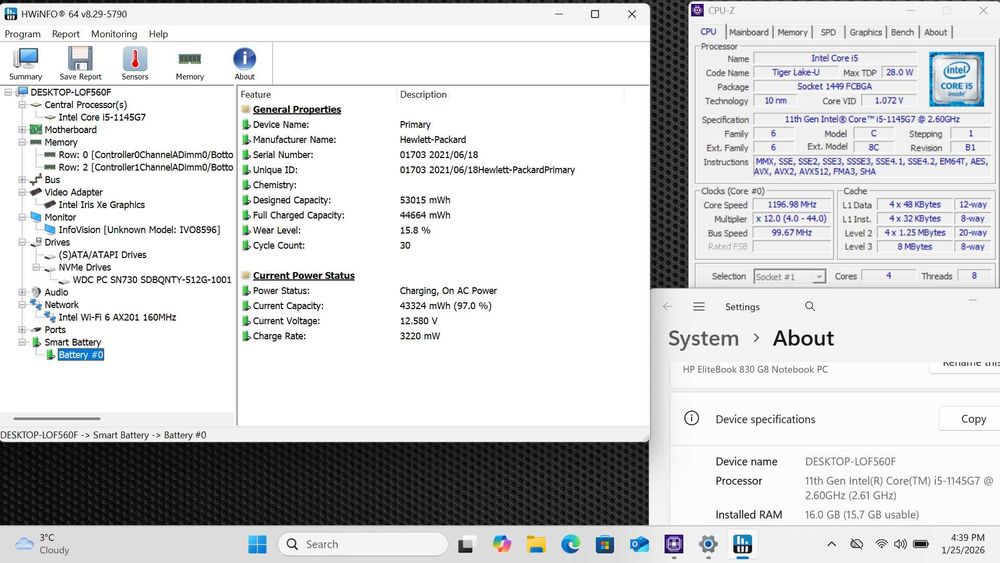The height and width of the screenshot is (563, 1000).
Task: Click the General Properties heading
Action: tap(297, 109)
